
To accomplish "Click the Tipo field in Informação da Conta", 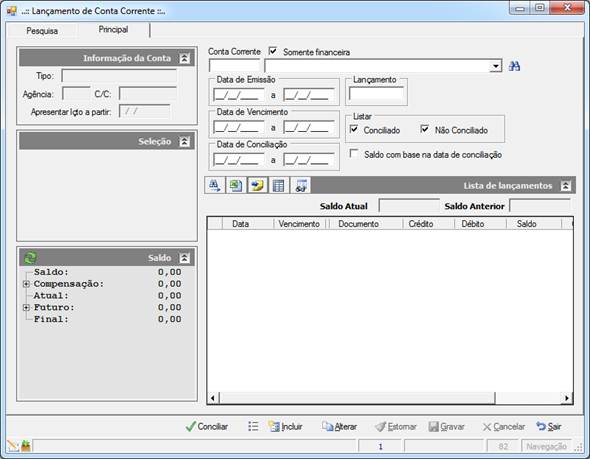I will (119, 76).
